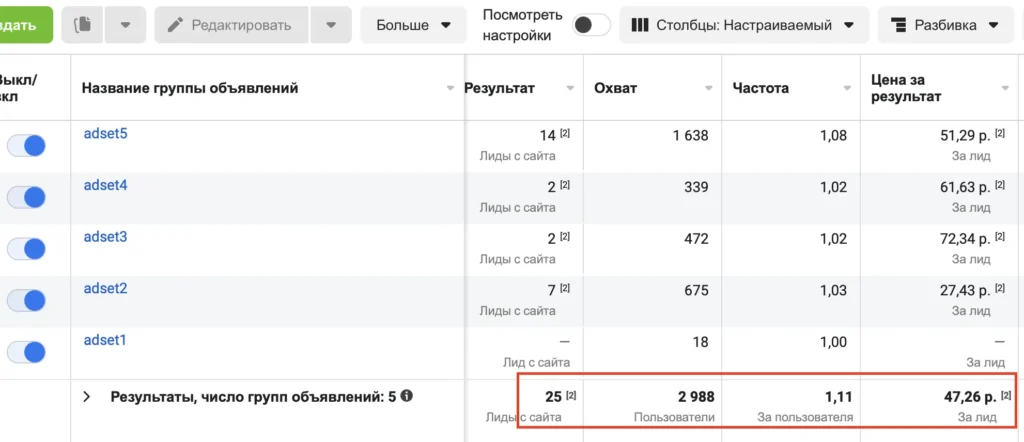Click footnote [2] icon beside adset5 result

(565, 133)
